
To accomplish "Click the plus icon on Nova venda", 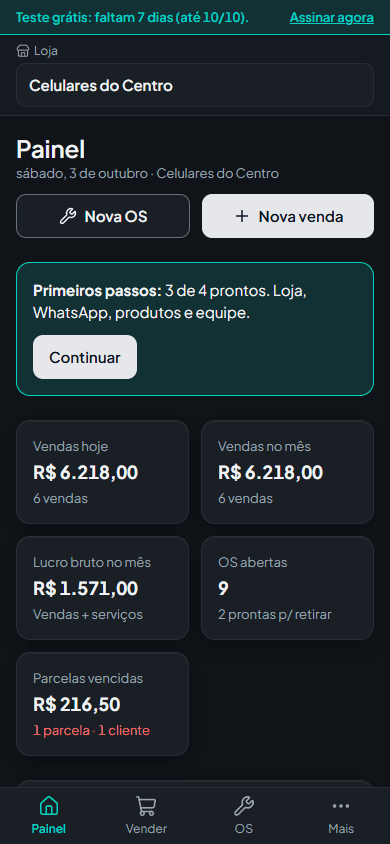I will [242, 216].
